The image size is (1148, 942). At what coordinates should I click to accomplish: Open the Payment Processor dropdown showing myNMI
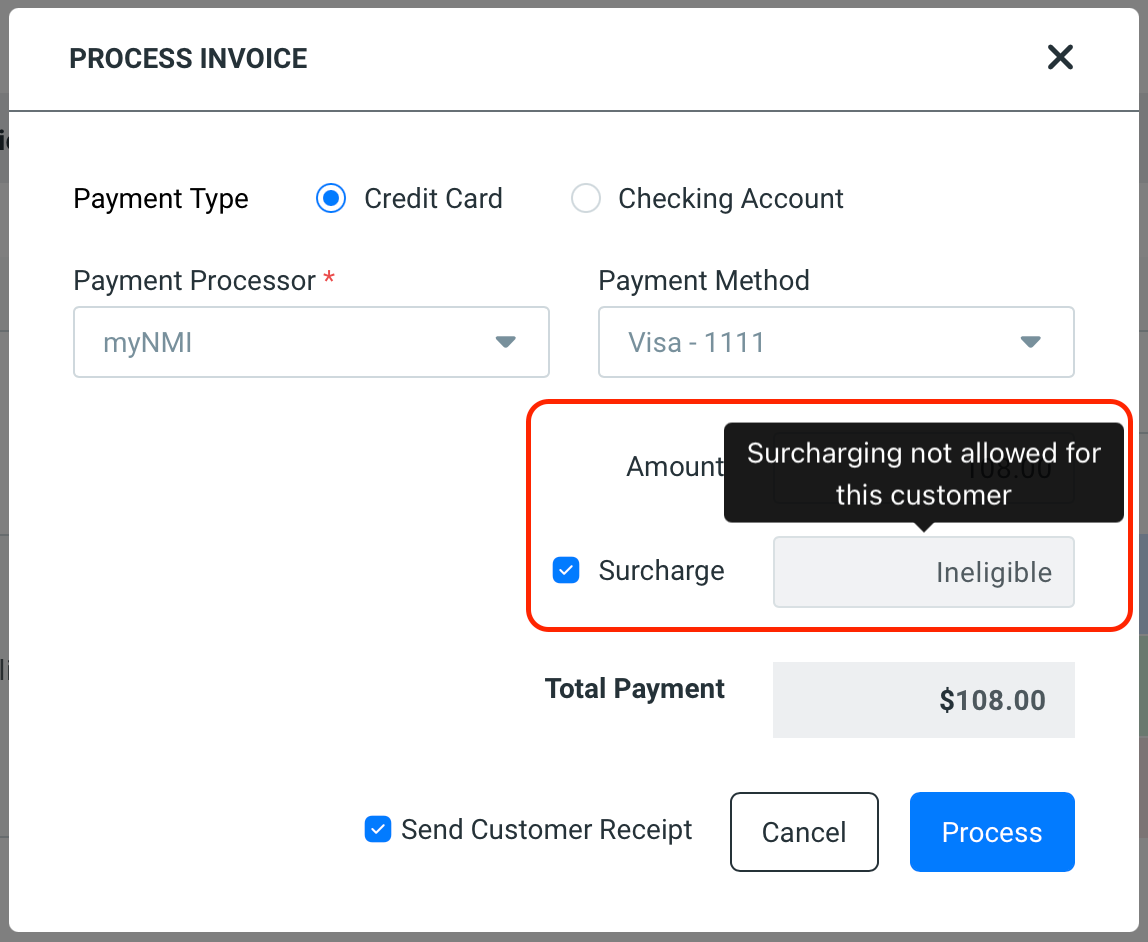pos(311,342)
